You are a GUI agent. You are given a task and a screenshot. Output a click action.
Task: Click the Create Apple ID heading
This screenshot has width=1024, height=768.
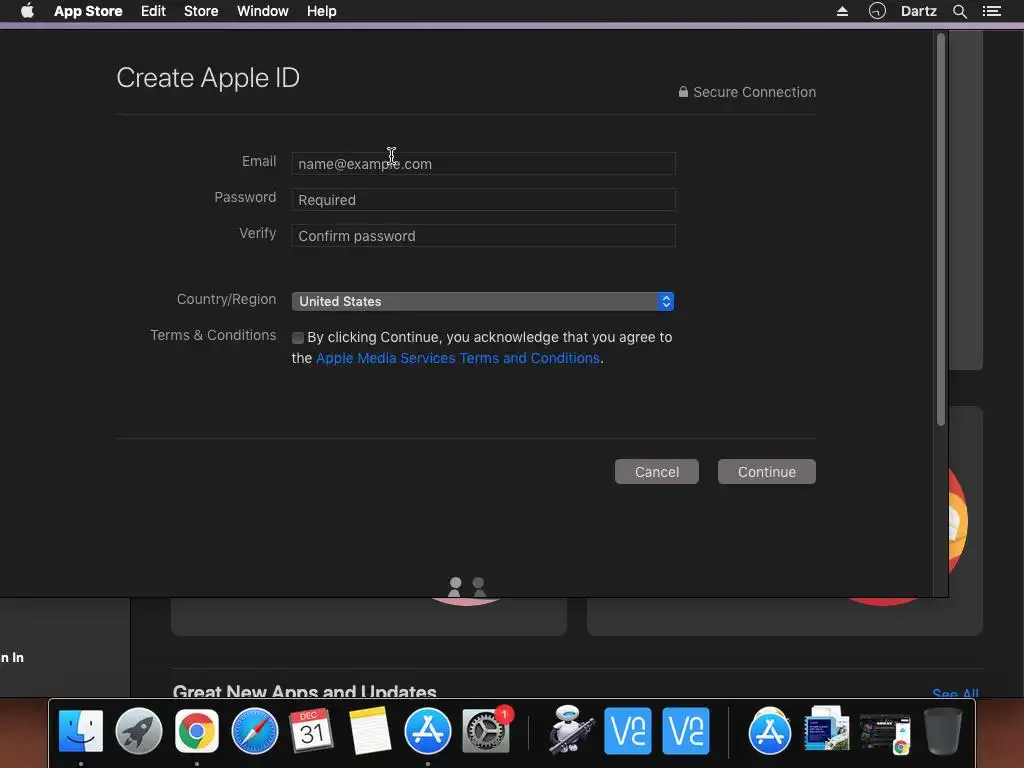point(208,78)
